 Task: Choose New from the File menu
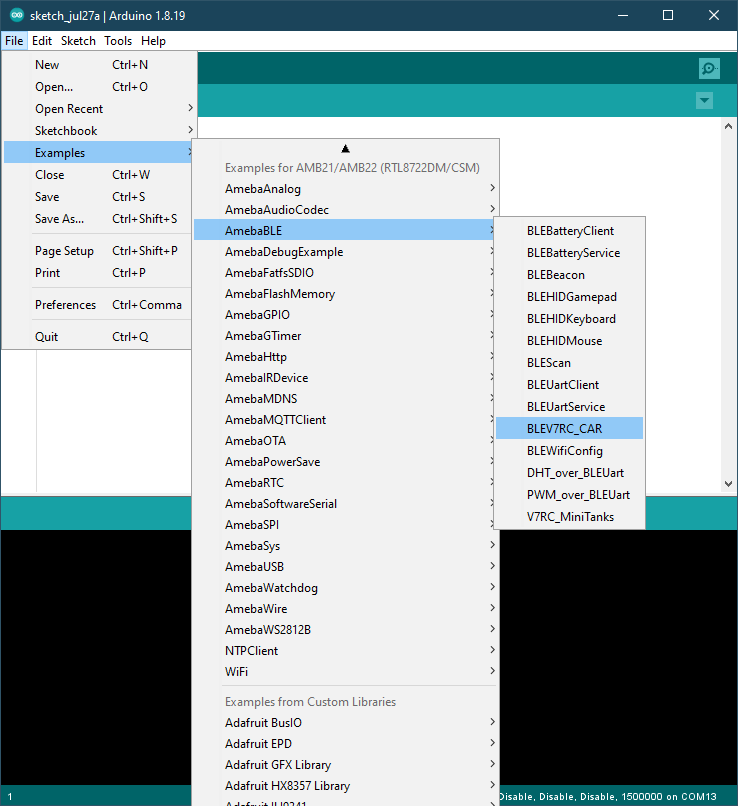(x=98, y=65)
